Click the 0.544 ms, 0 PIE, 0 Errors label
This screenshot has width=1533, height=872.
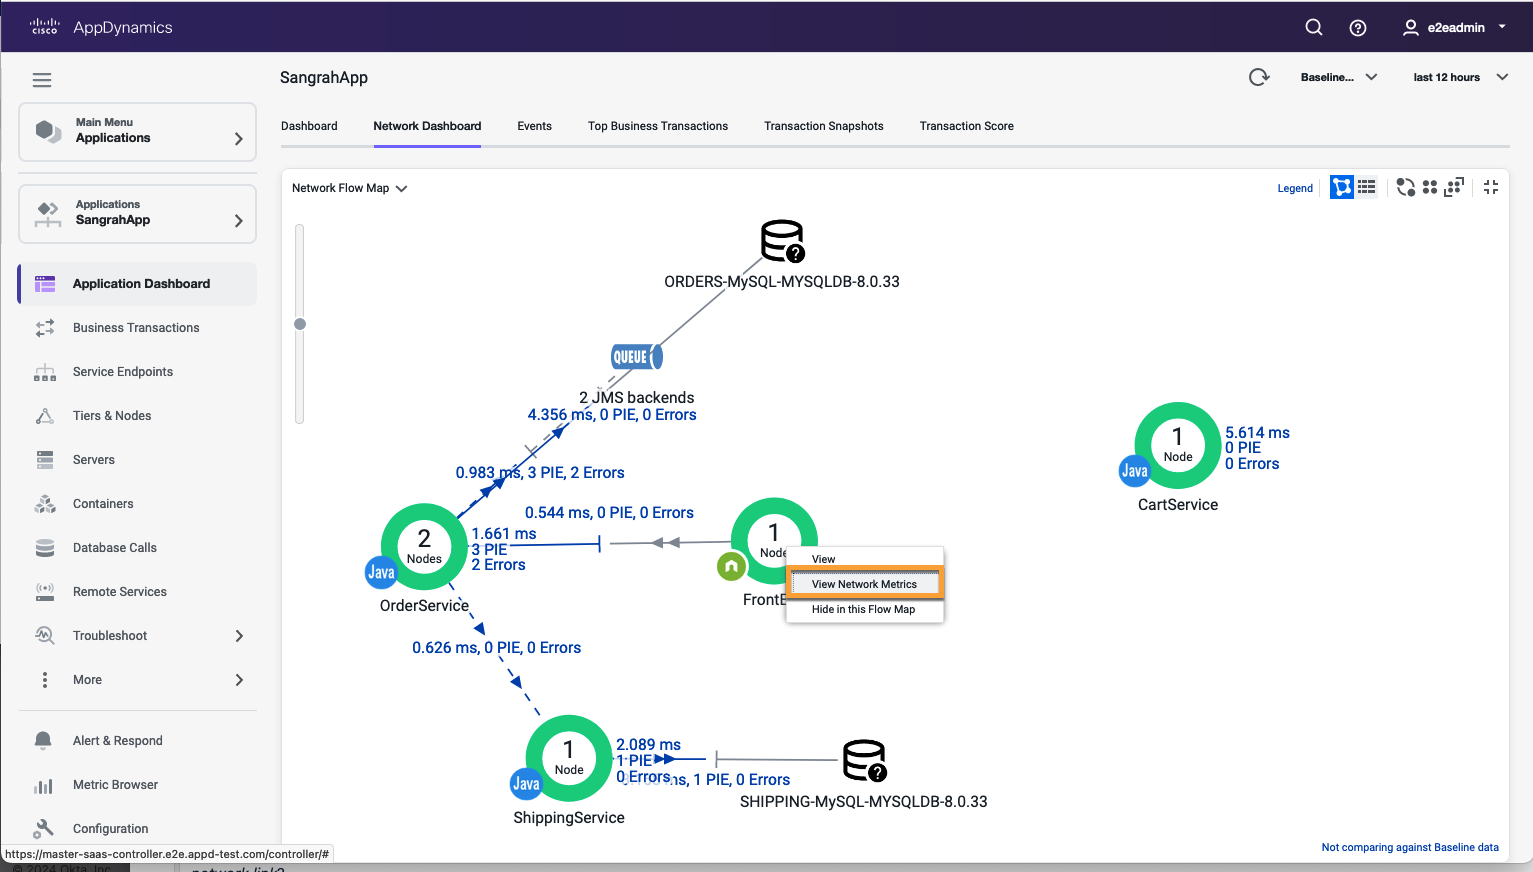point(609,513)
